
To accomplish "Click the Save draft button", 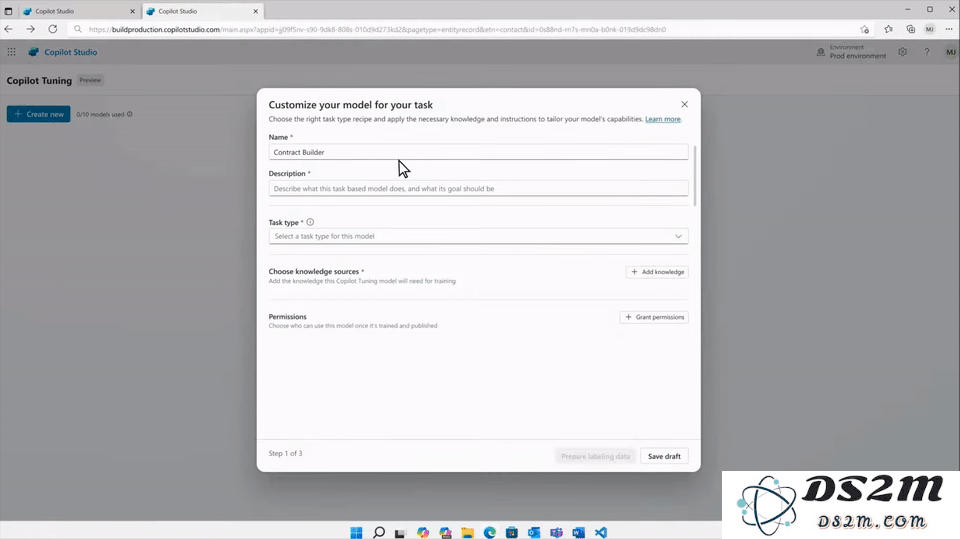I will 664,456.
